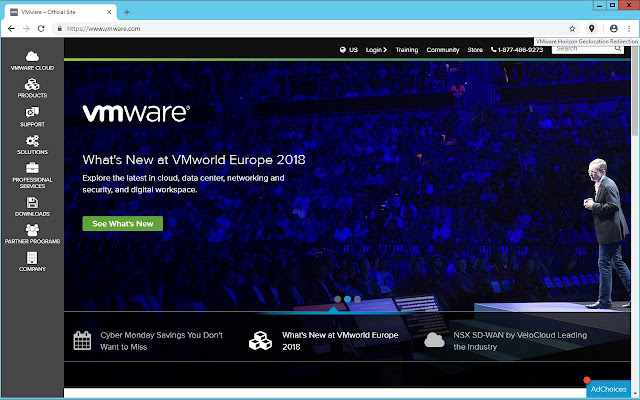Reload the page with refresh icon

[41, 29]
